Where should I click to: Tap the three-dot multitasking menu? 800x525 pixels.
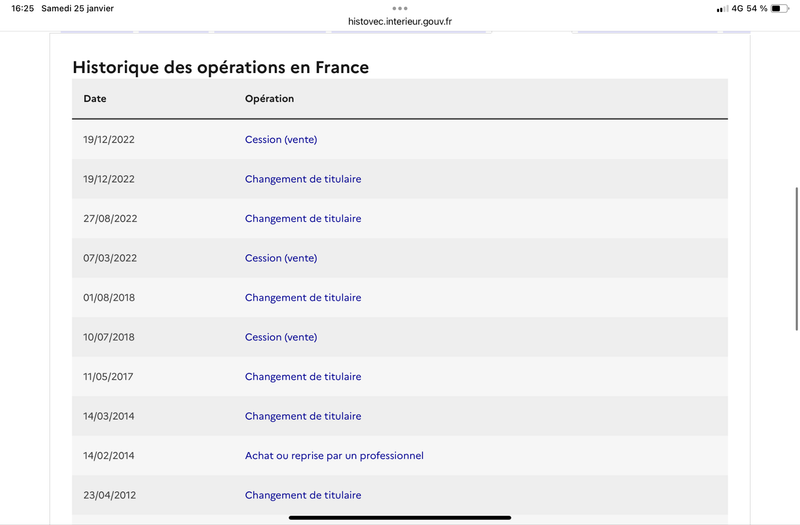coord(400,8)
